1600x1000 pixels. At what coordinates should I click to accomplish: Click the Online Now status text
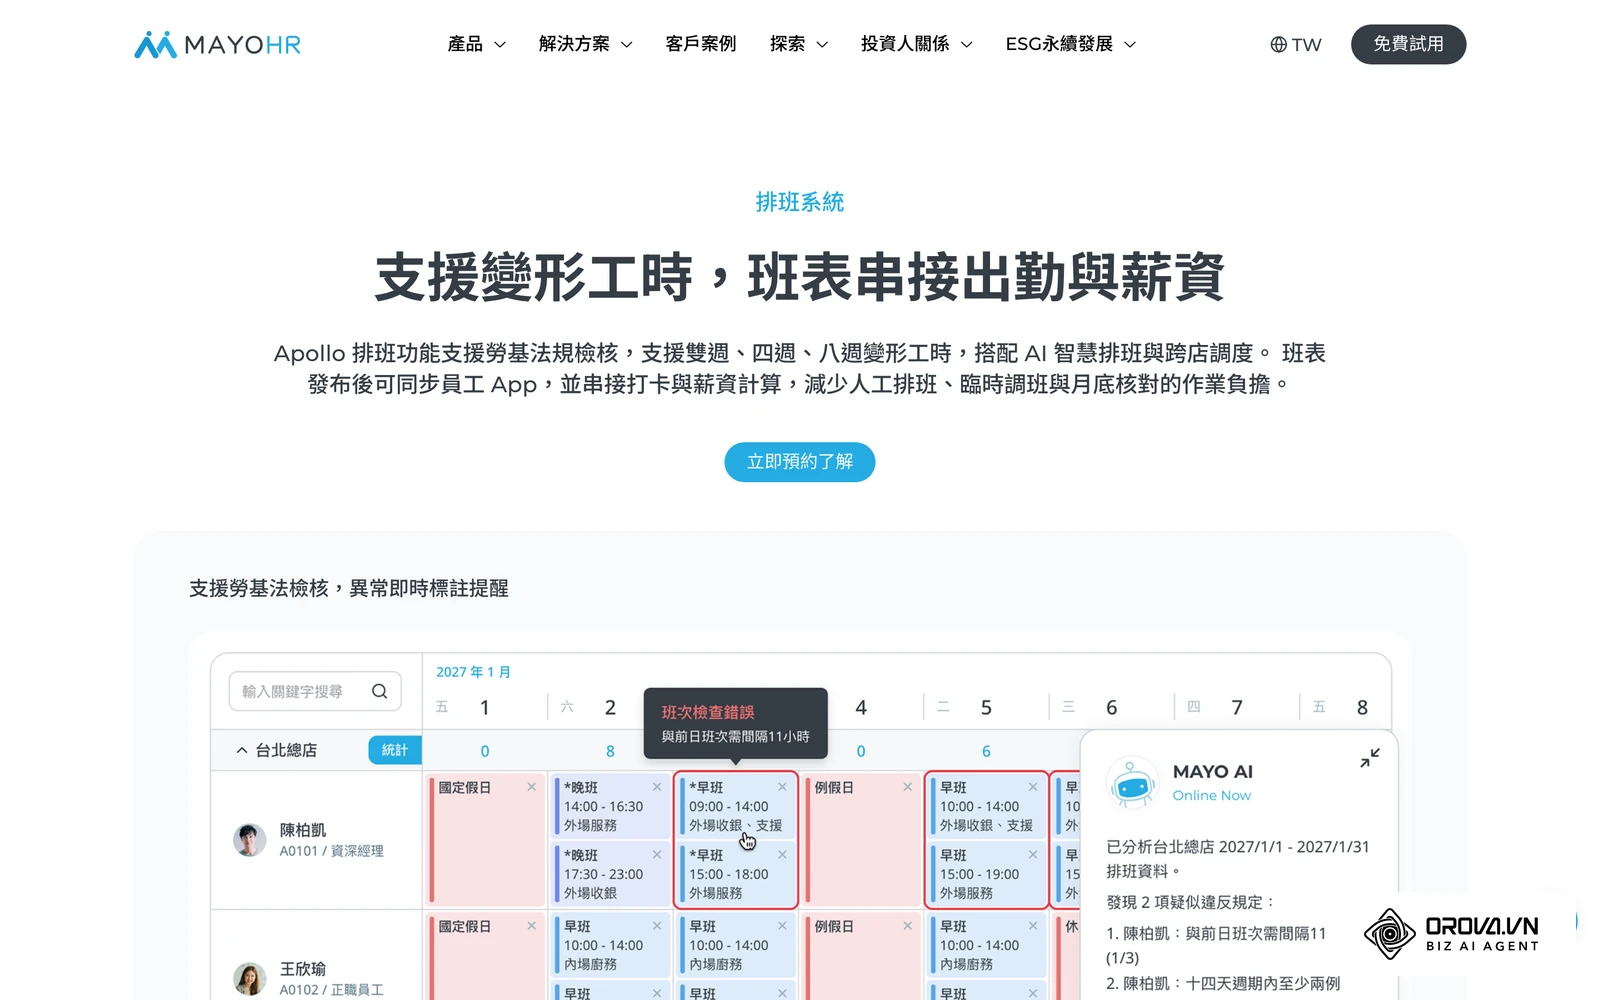click(1212, 796)
